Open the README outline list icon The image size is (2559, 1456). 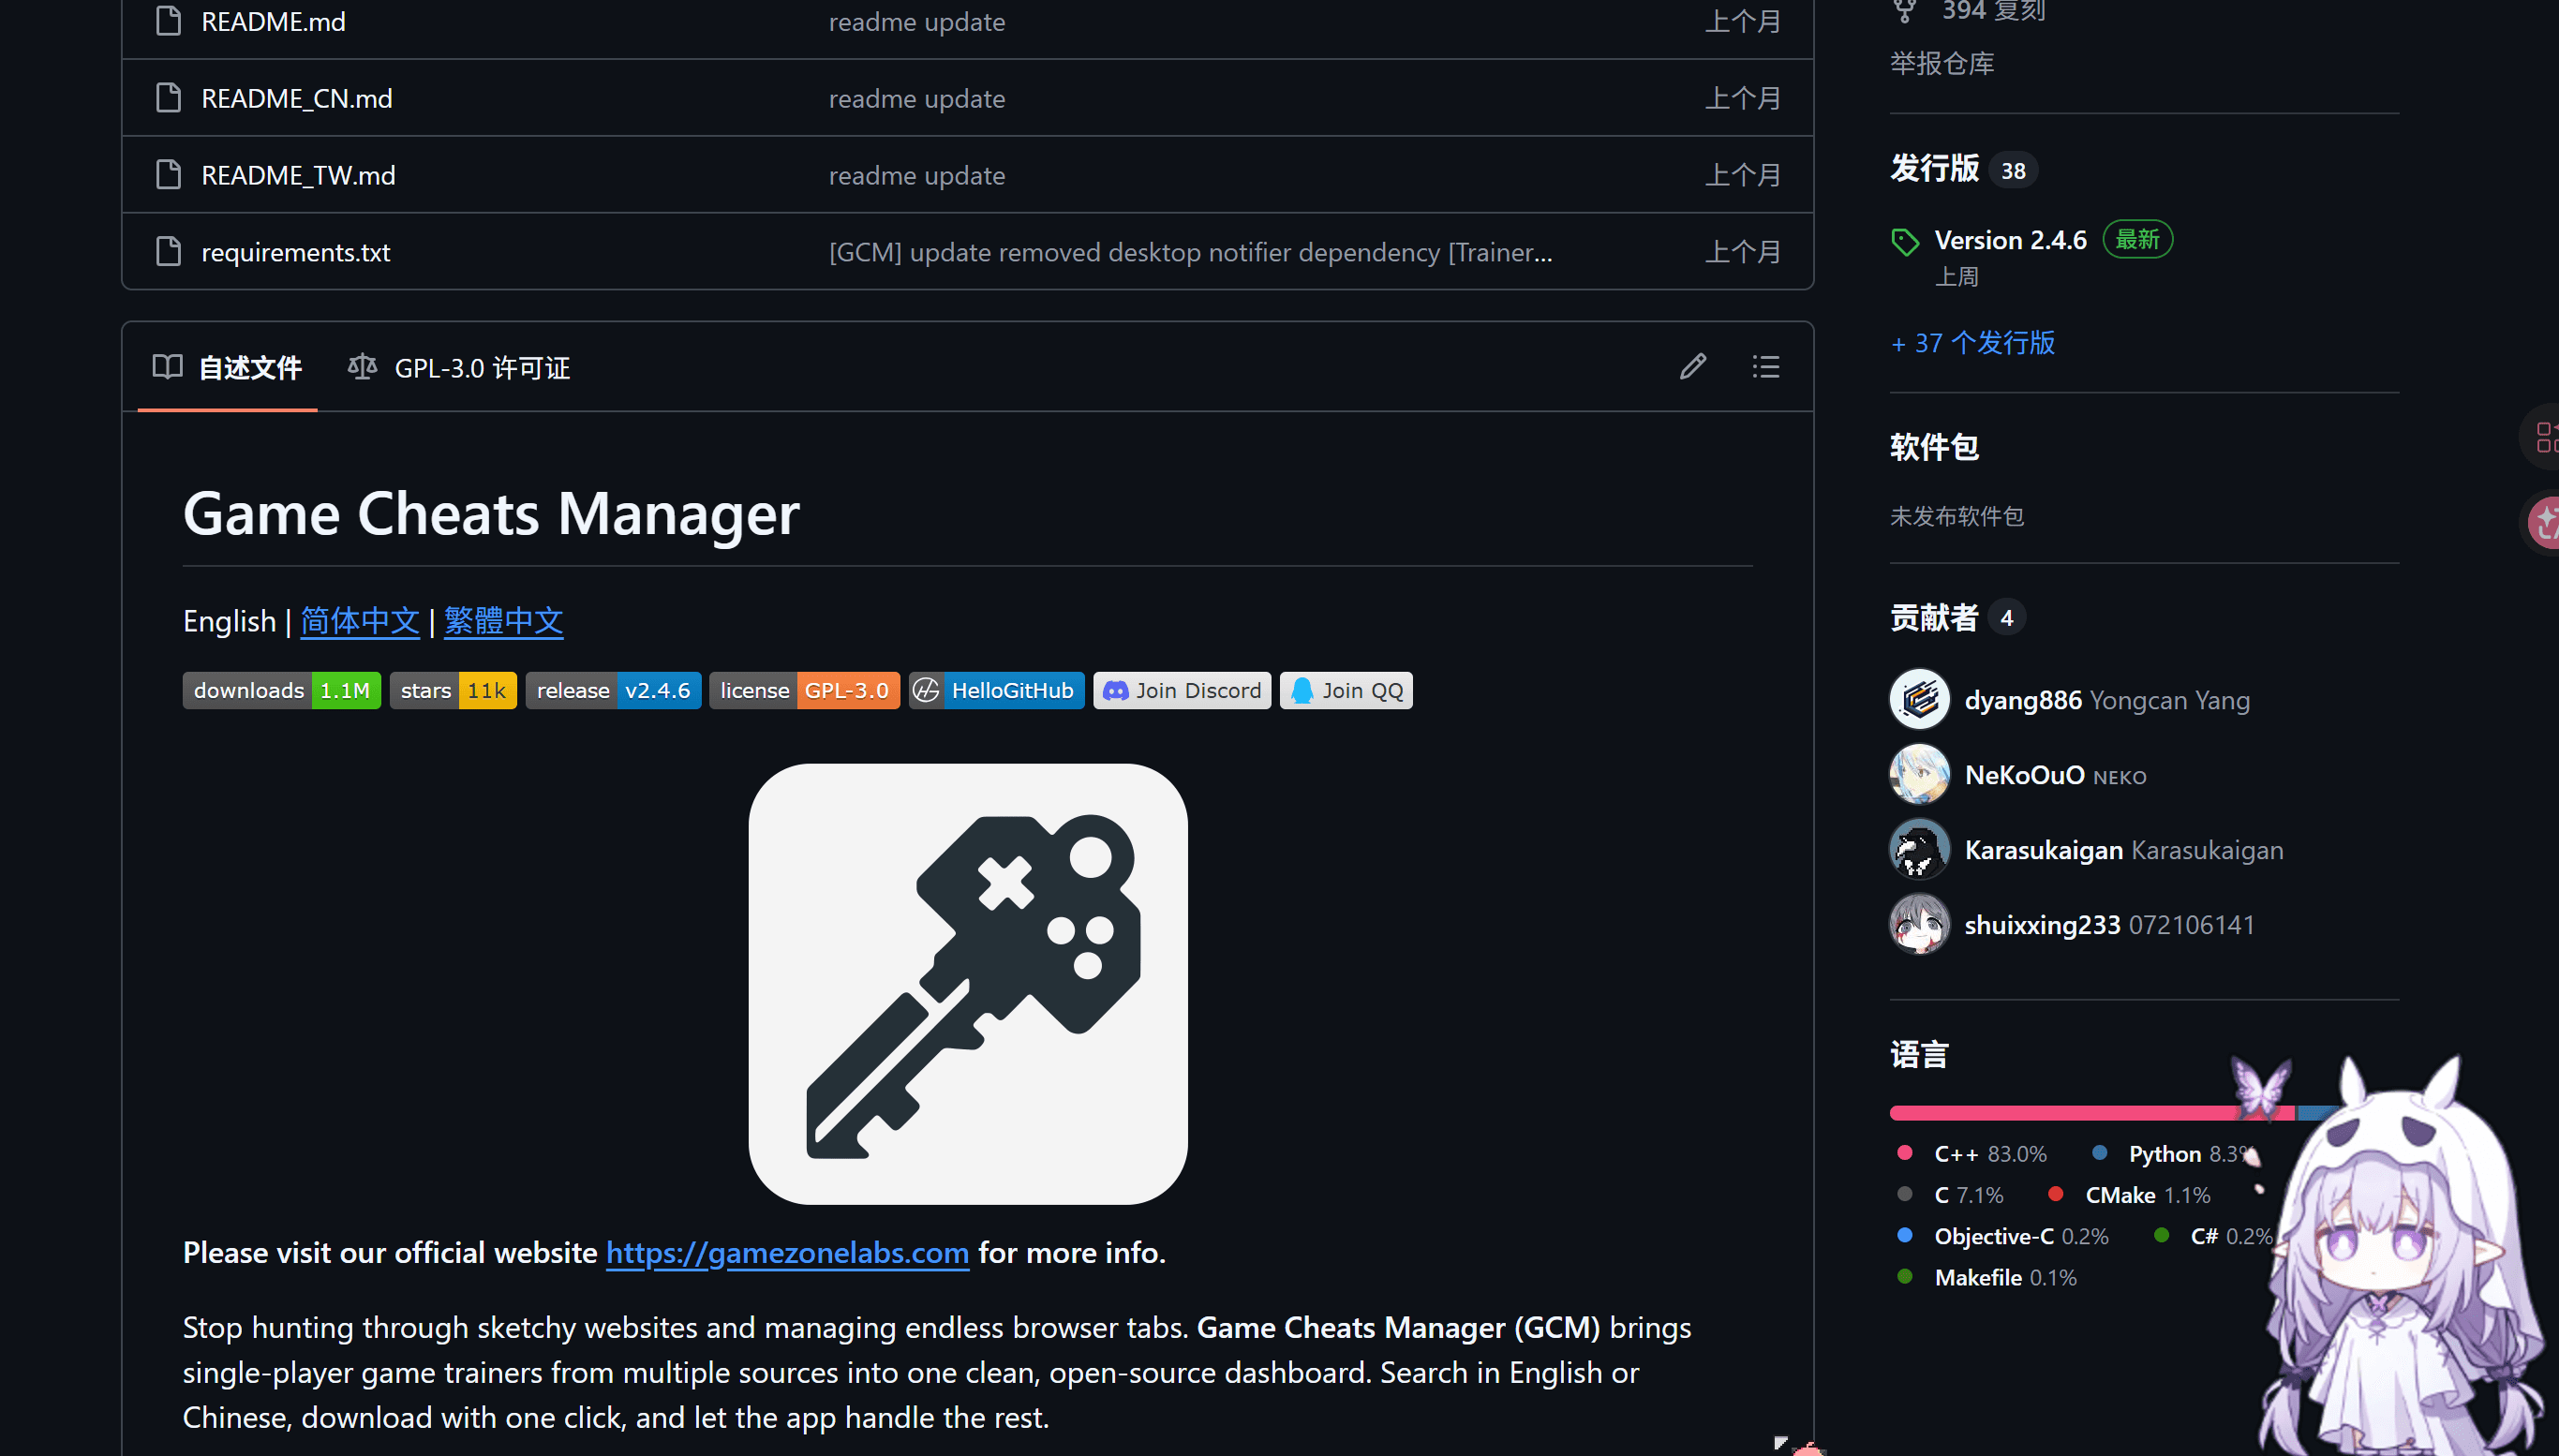pos(1765,367)
